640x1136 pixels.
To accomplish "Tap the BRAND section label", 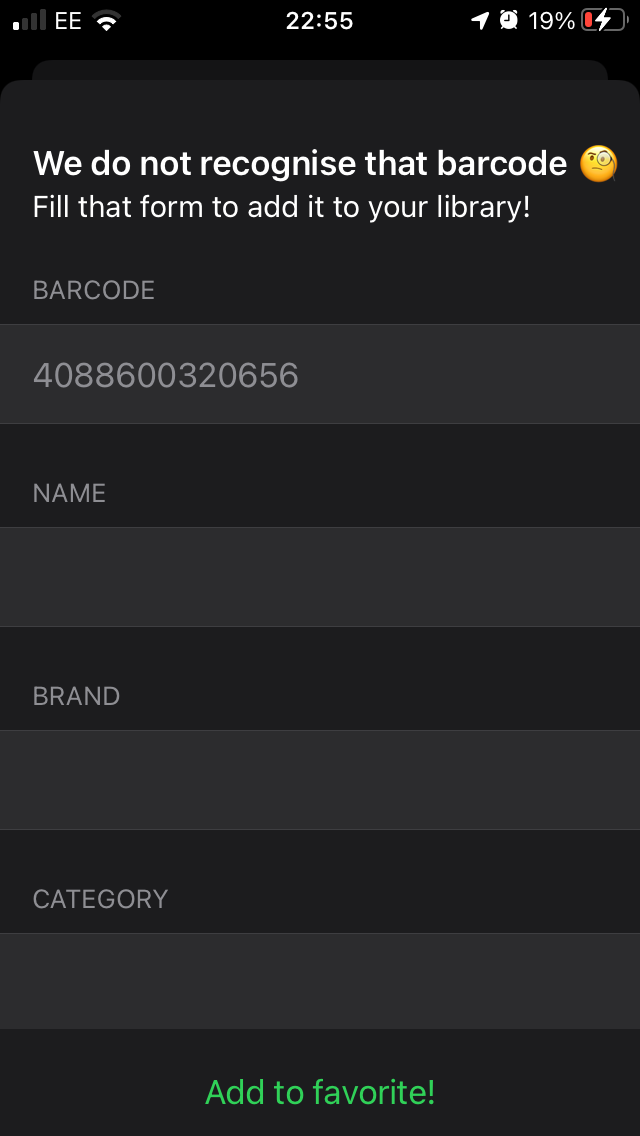I will pyautogui.click(x=76, y=695).
